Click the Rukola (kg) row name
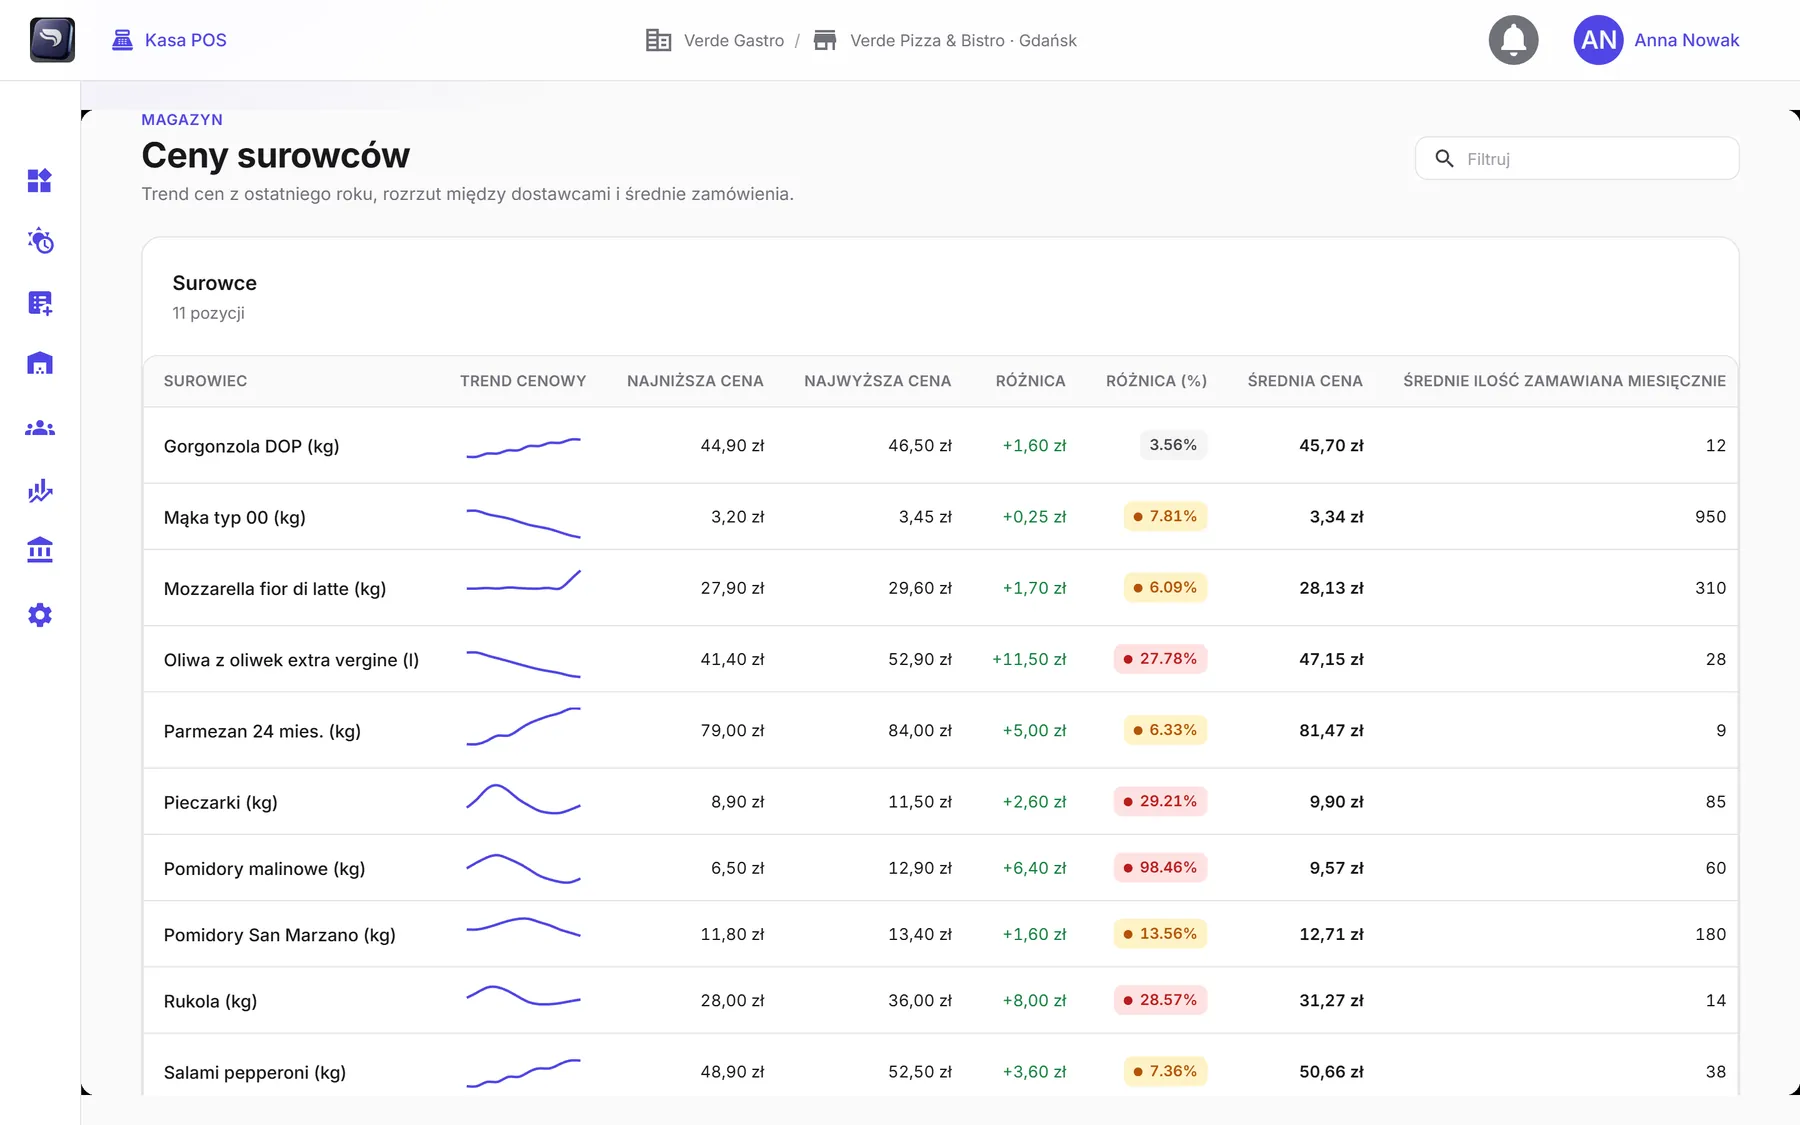Screen dimensions: 1800x1125 pyautogui.click(x=210, y=1001)
